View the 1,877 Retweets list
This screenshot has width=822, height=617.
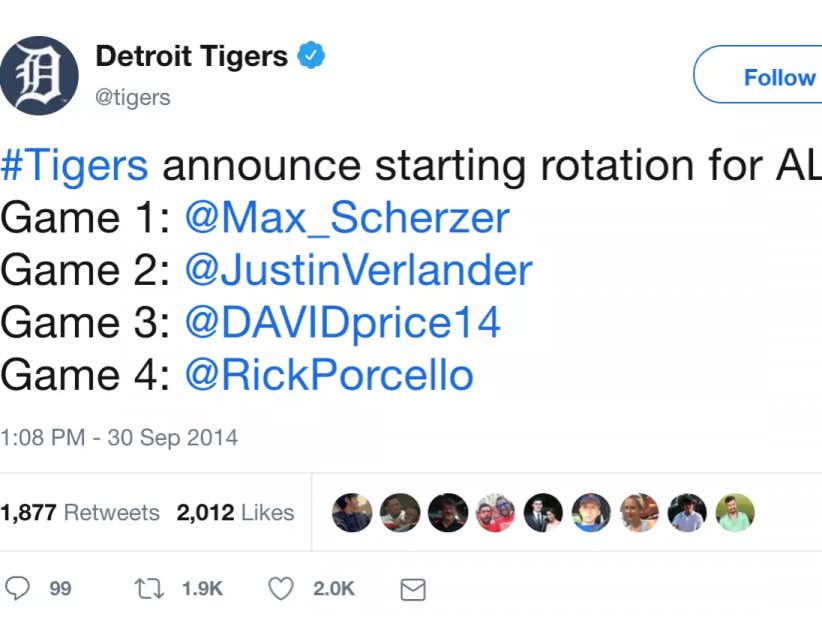point(80,512)
